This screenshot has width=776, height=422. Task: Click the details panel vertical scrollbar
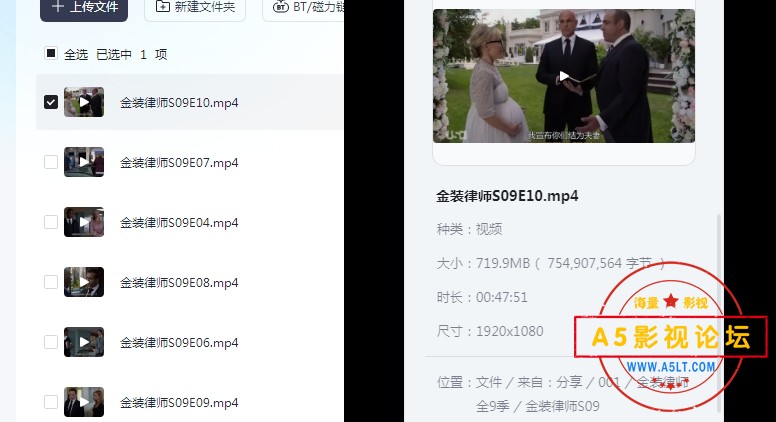coord(719,312)
